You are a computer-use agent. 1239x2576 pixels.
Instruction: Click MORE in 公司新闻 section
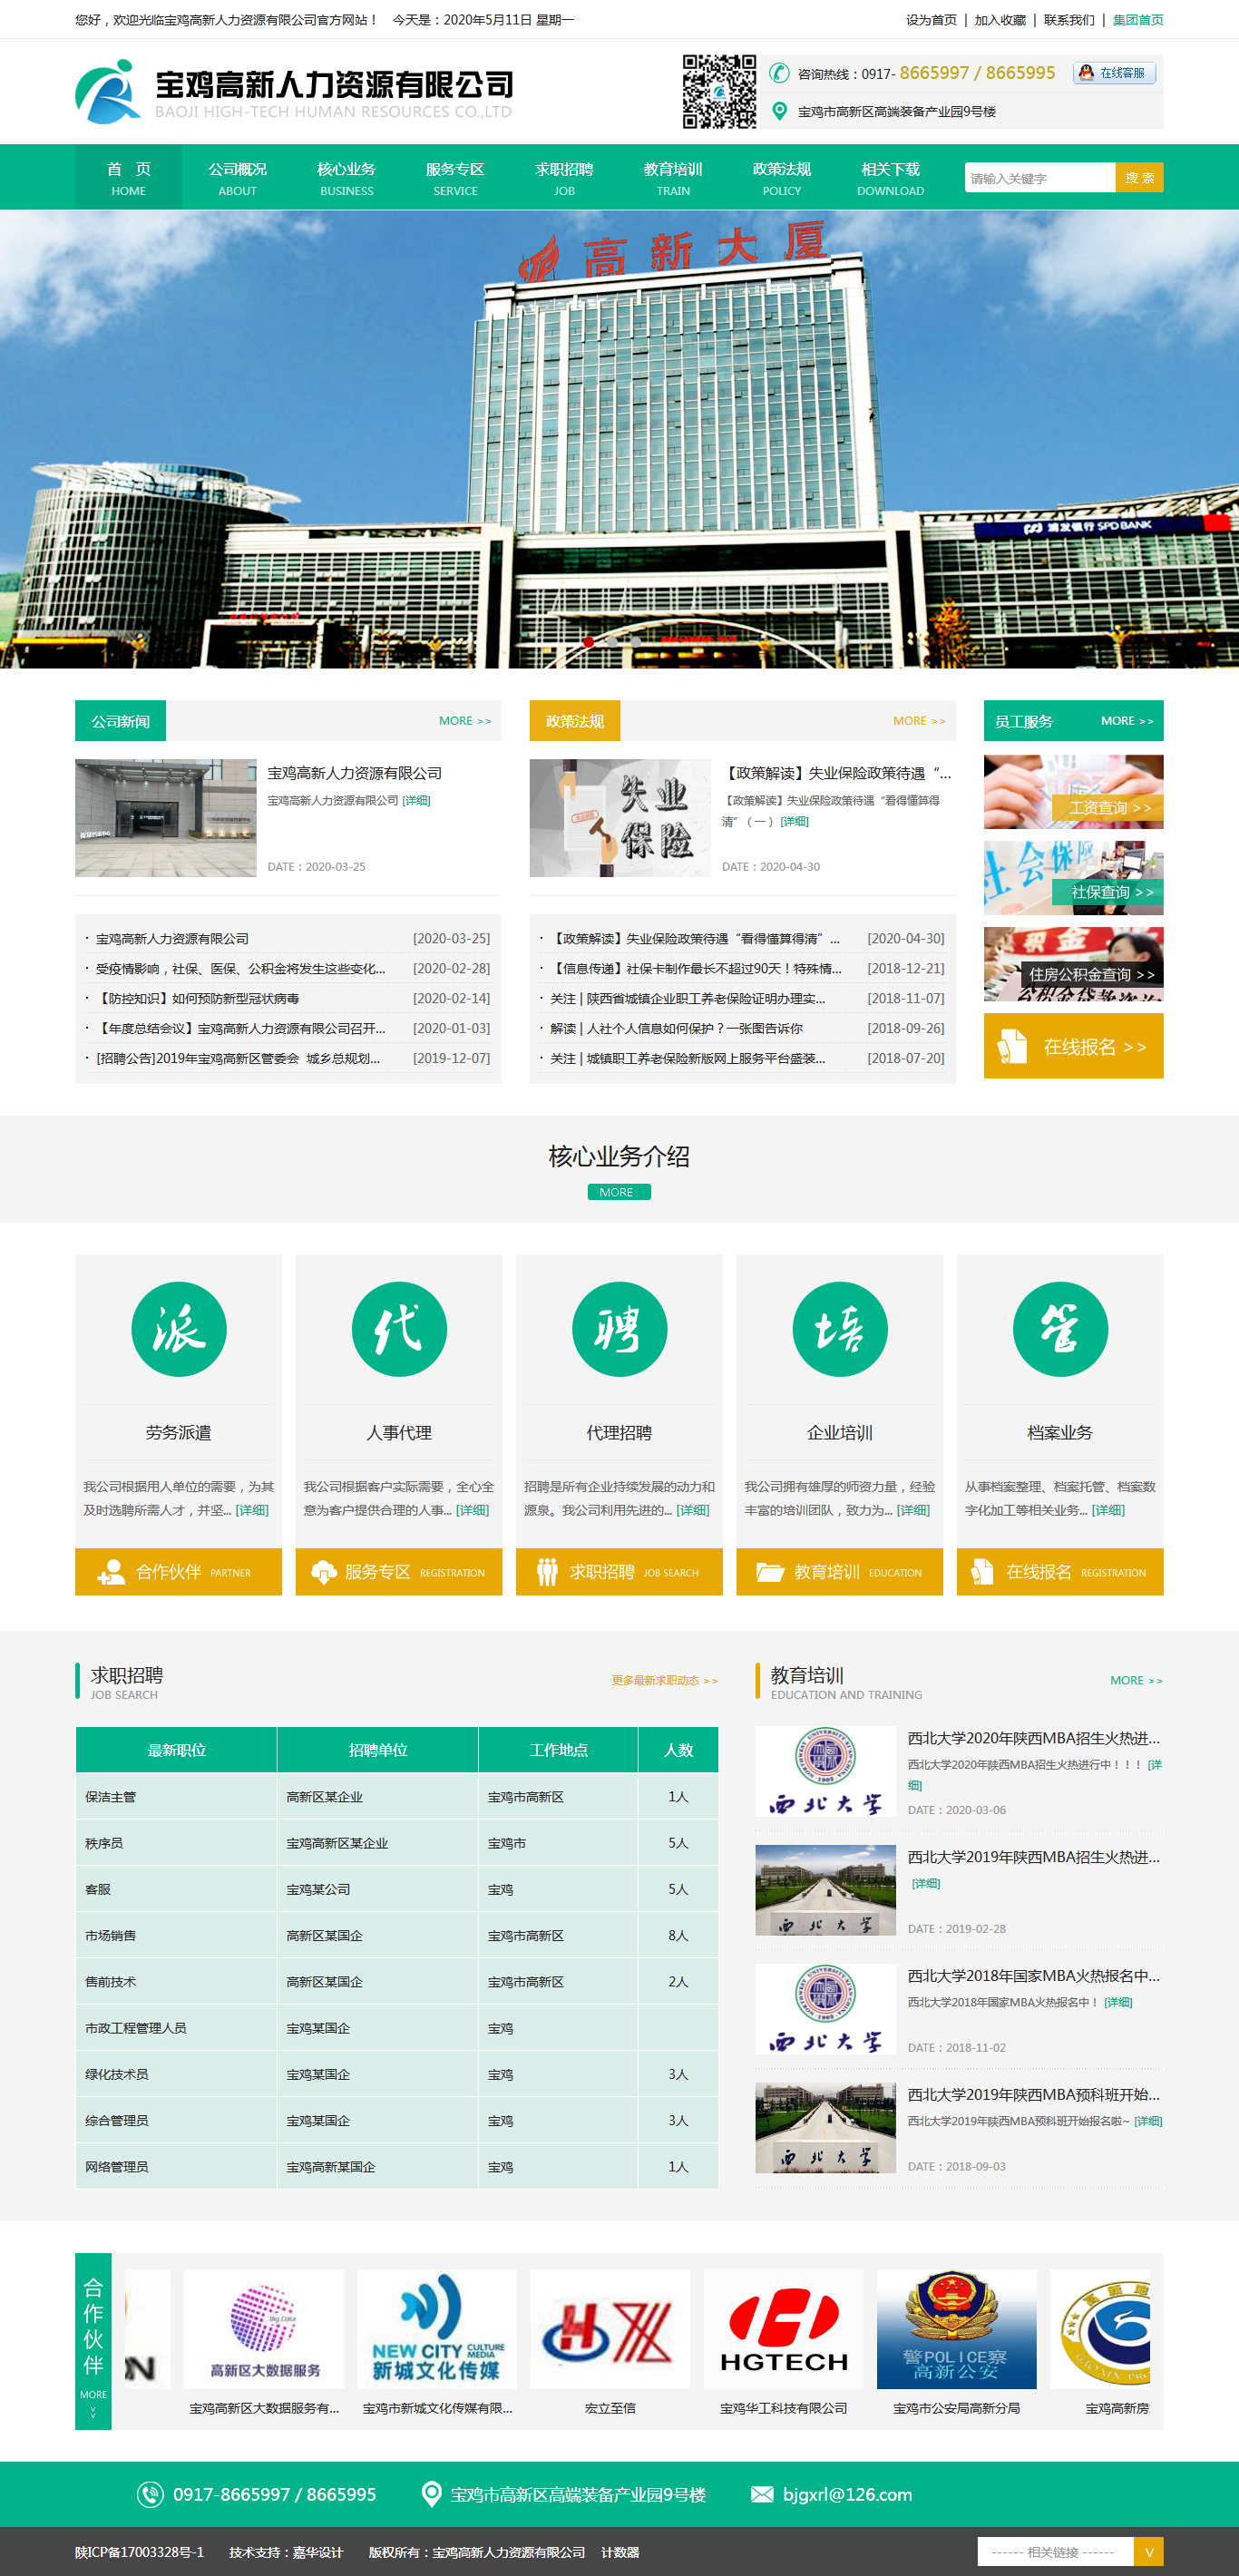click(x=465, y=721)
